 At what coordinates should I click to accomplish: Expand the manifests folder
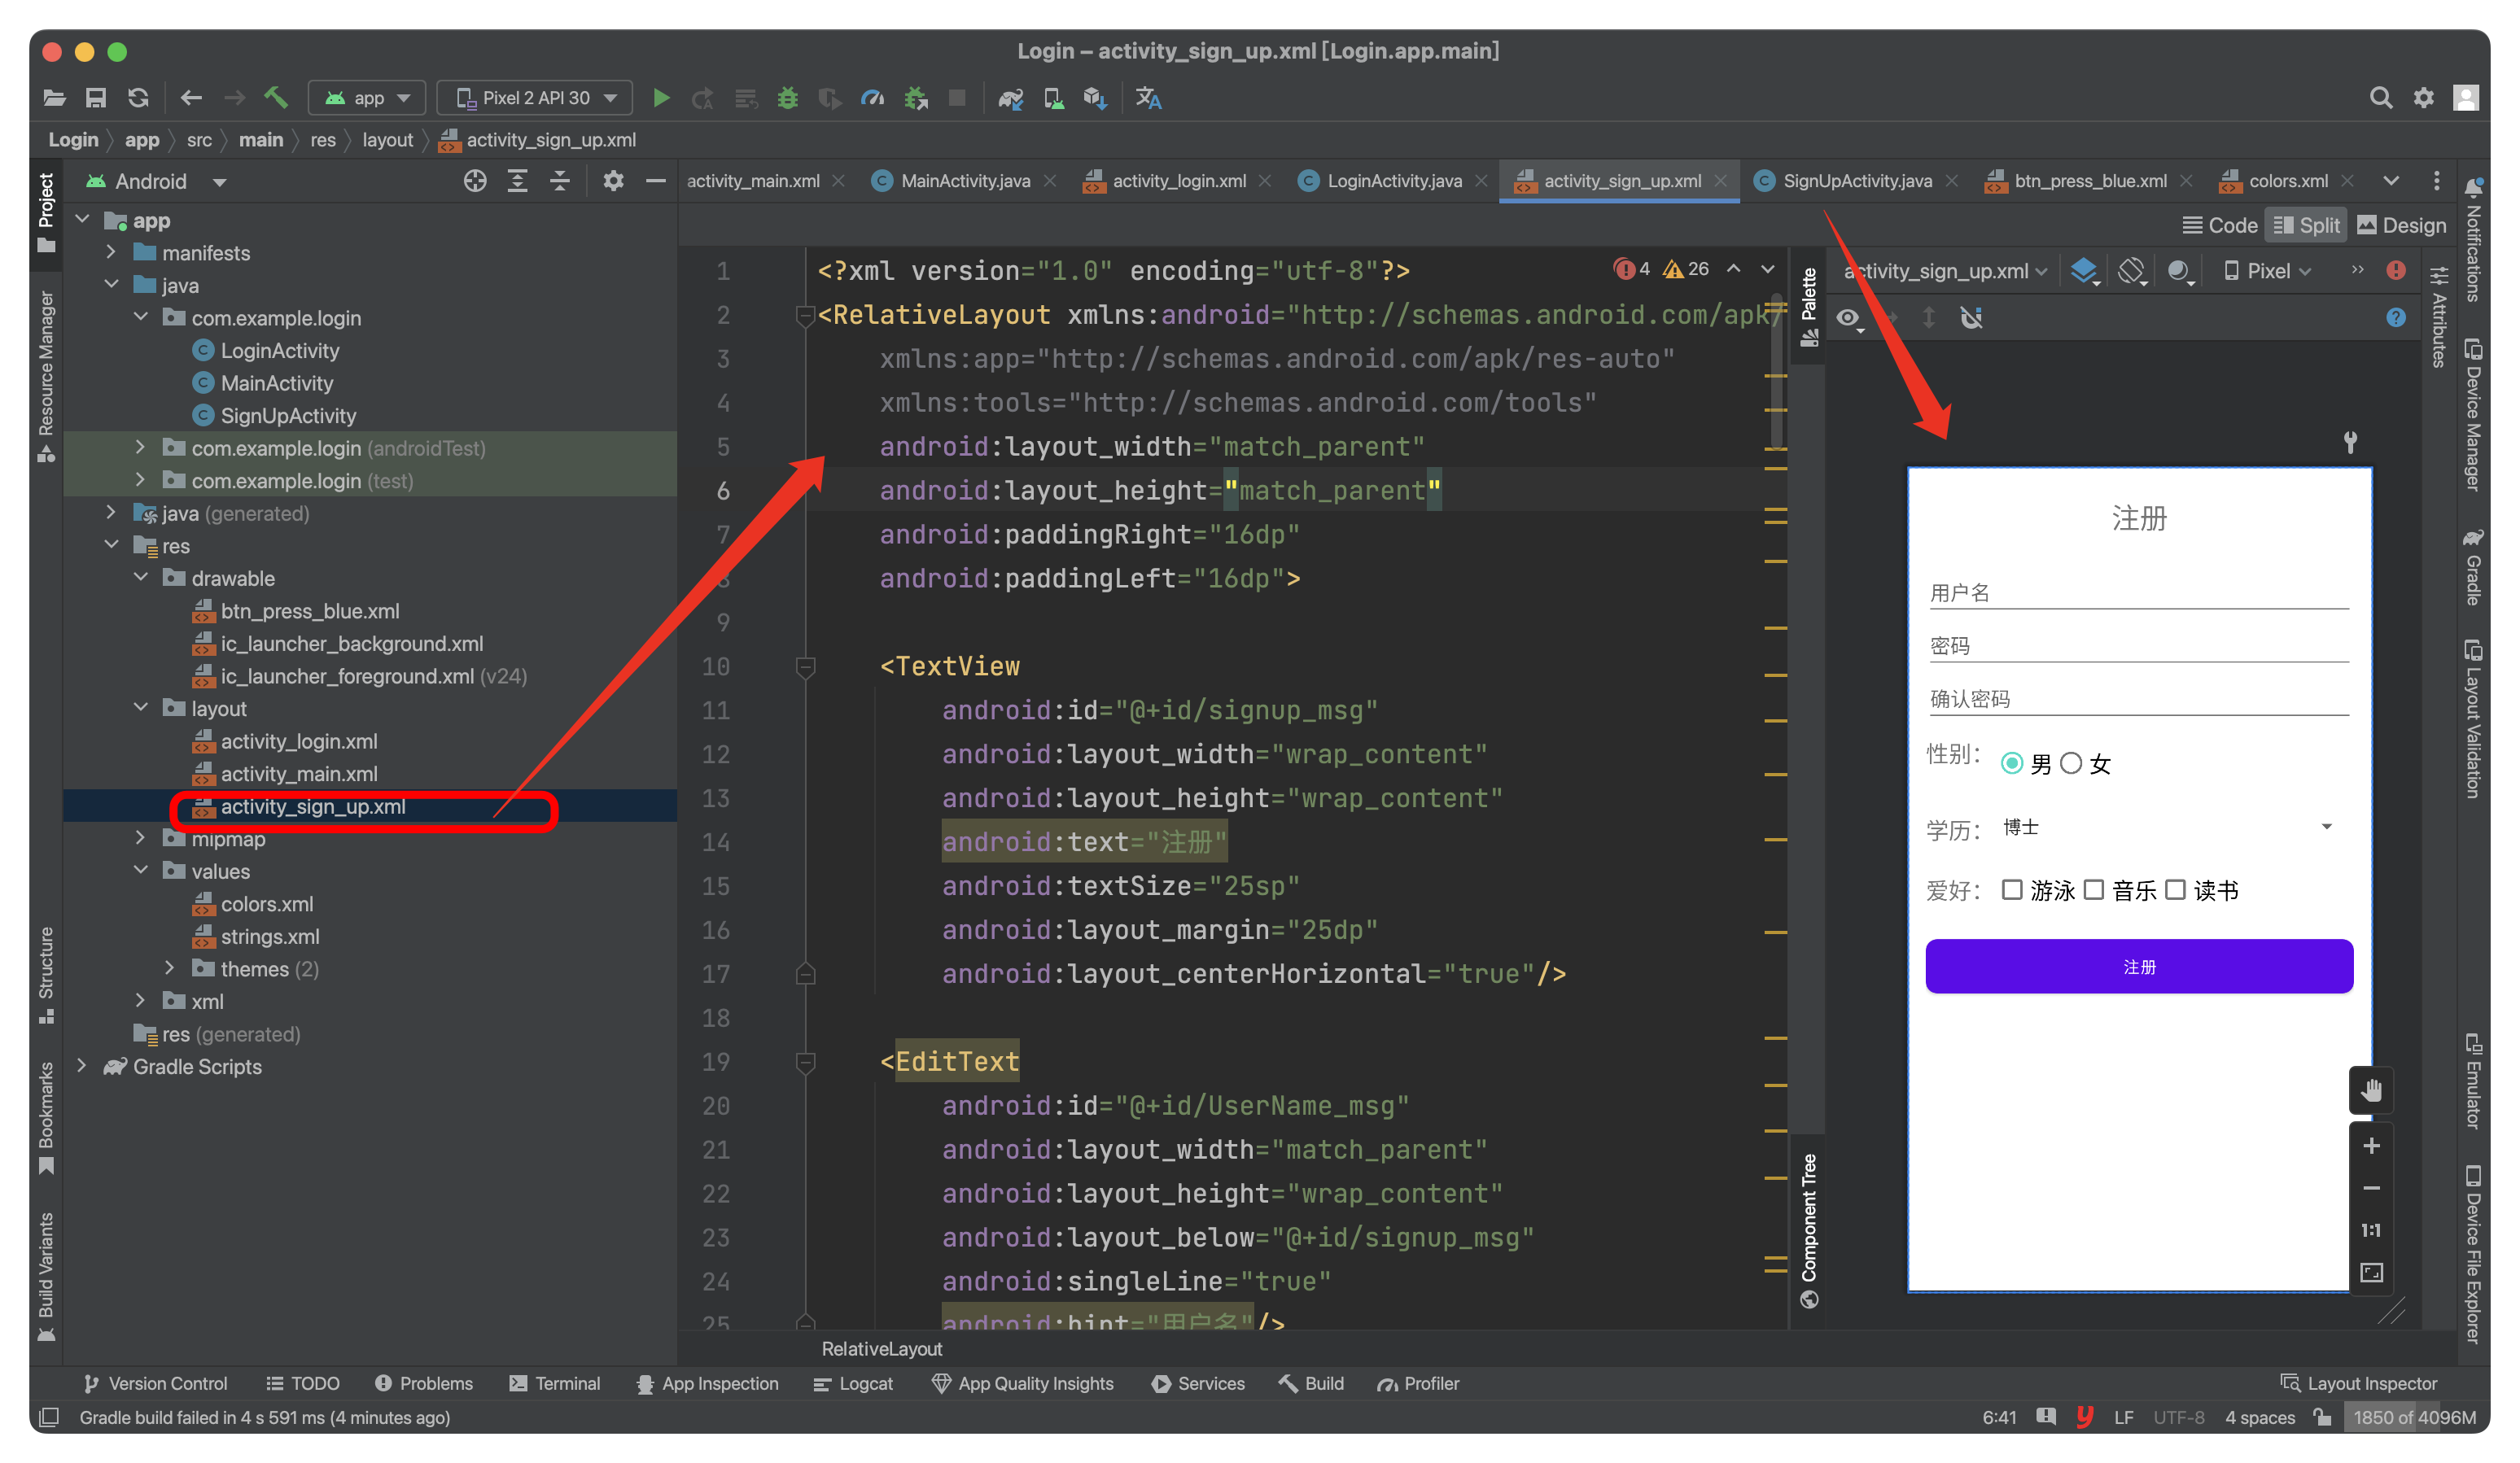[111, 253]
